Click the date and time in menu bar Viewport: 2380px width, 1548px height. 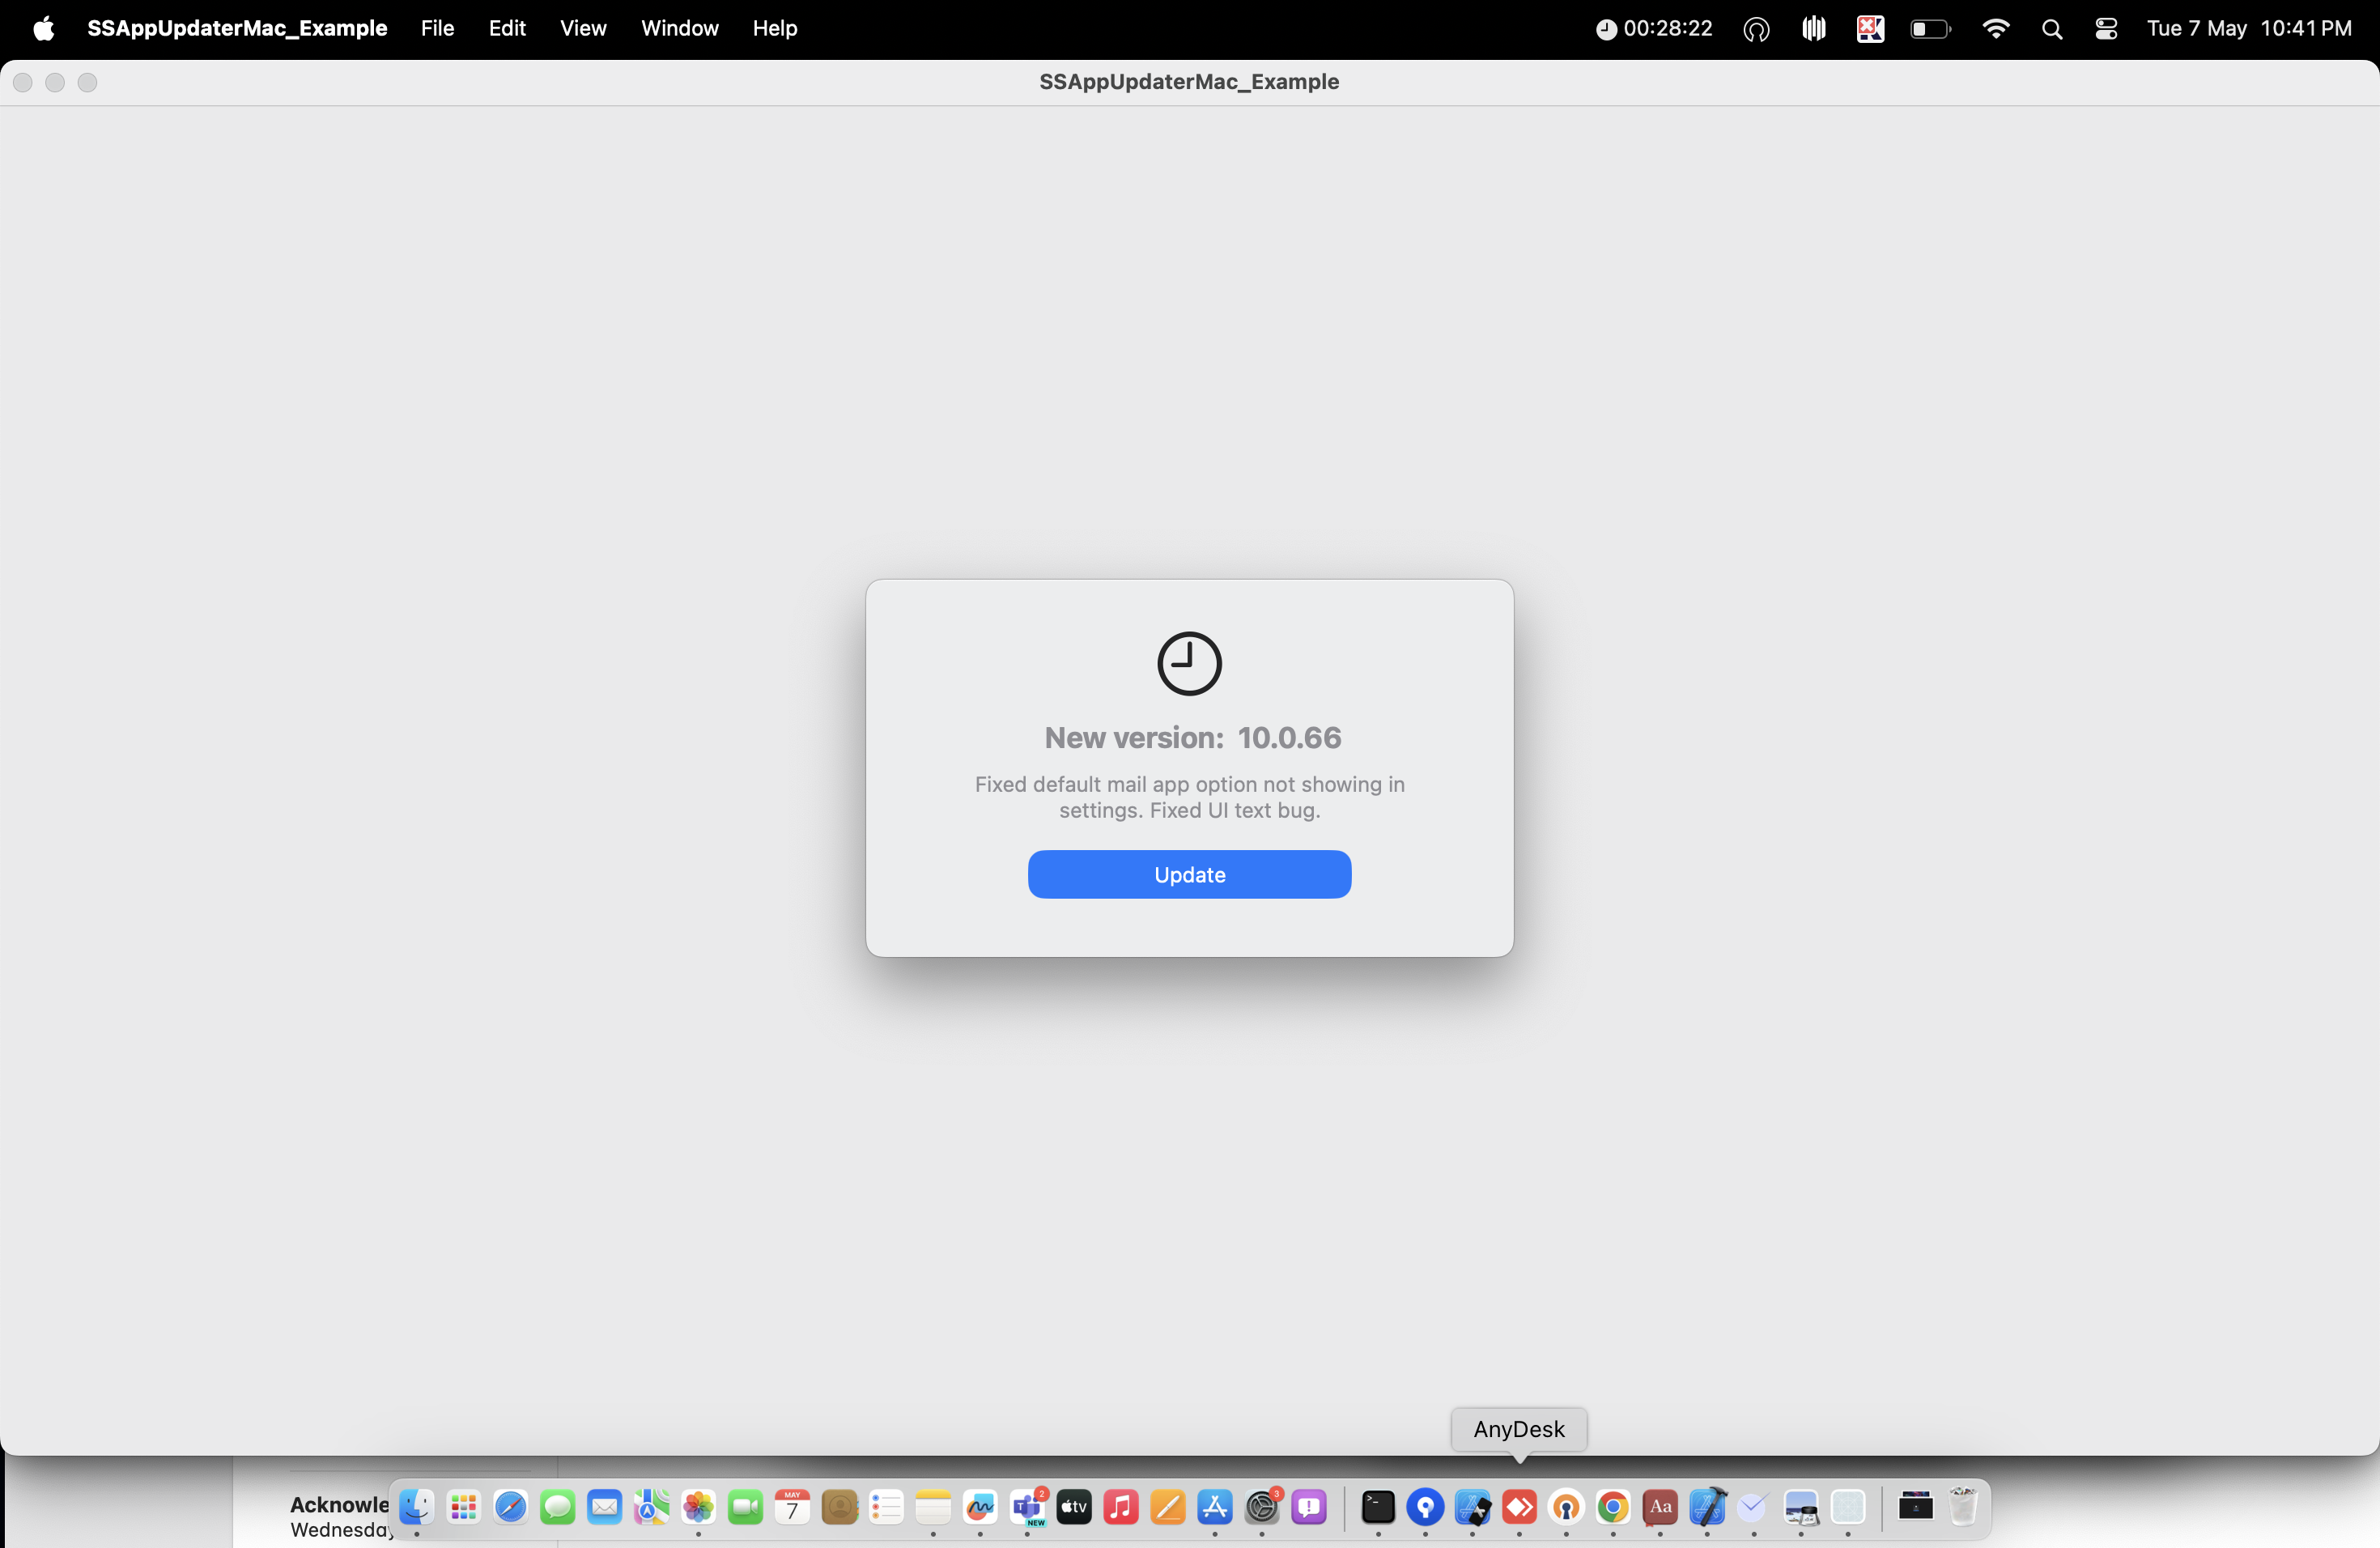pos(2248,28)
